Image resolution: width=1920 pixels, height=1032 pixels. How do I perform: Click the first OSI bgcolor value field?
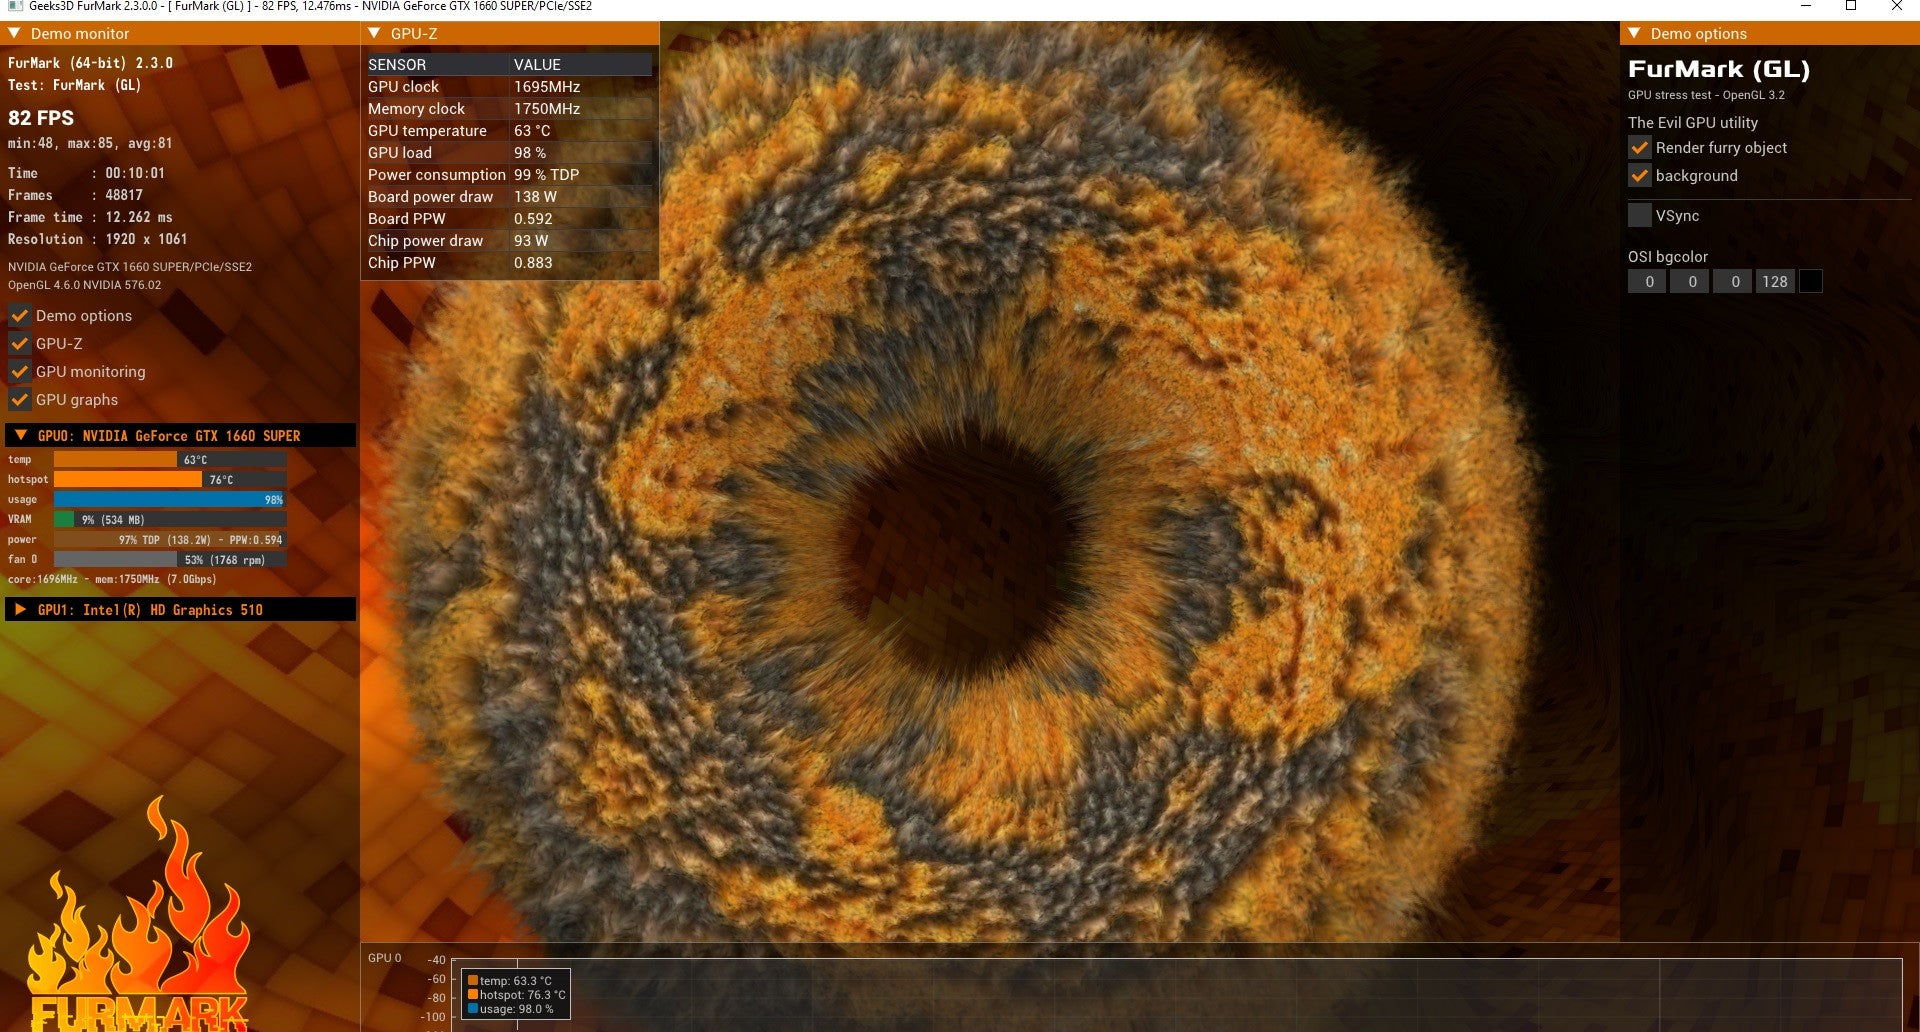tap(1647, 282)
